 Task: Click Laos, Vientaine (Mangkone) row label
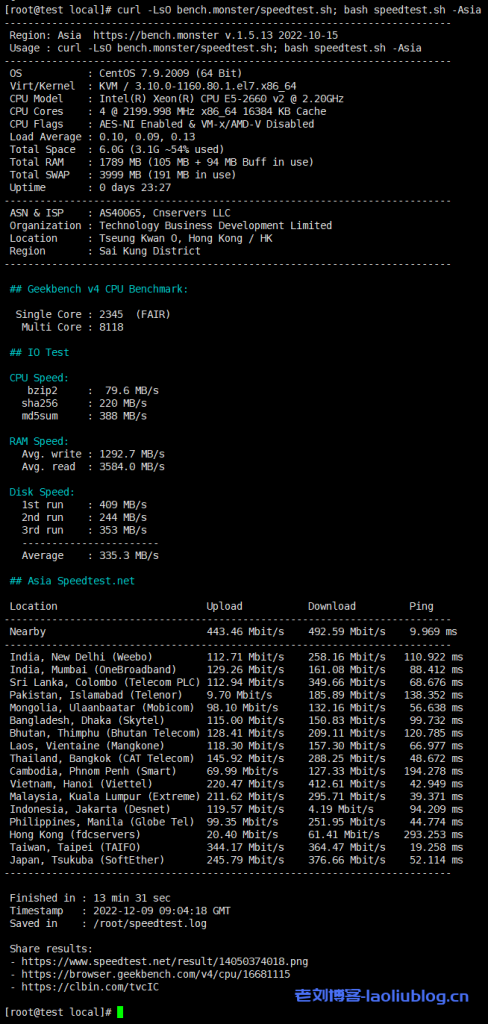click(x=87, y=746)
